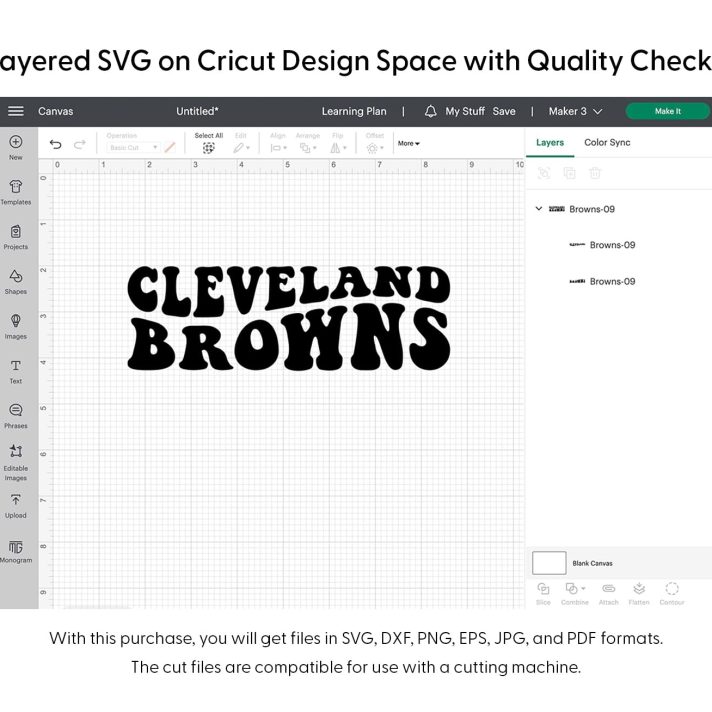Open the Operation Basic Cut dropdown
712x712 pixels.
(134, 148)
